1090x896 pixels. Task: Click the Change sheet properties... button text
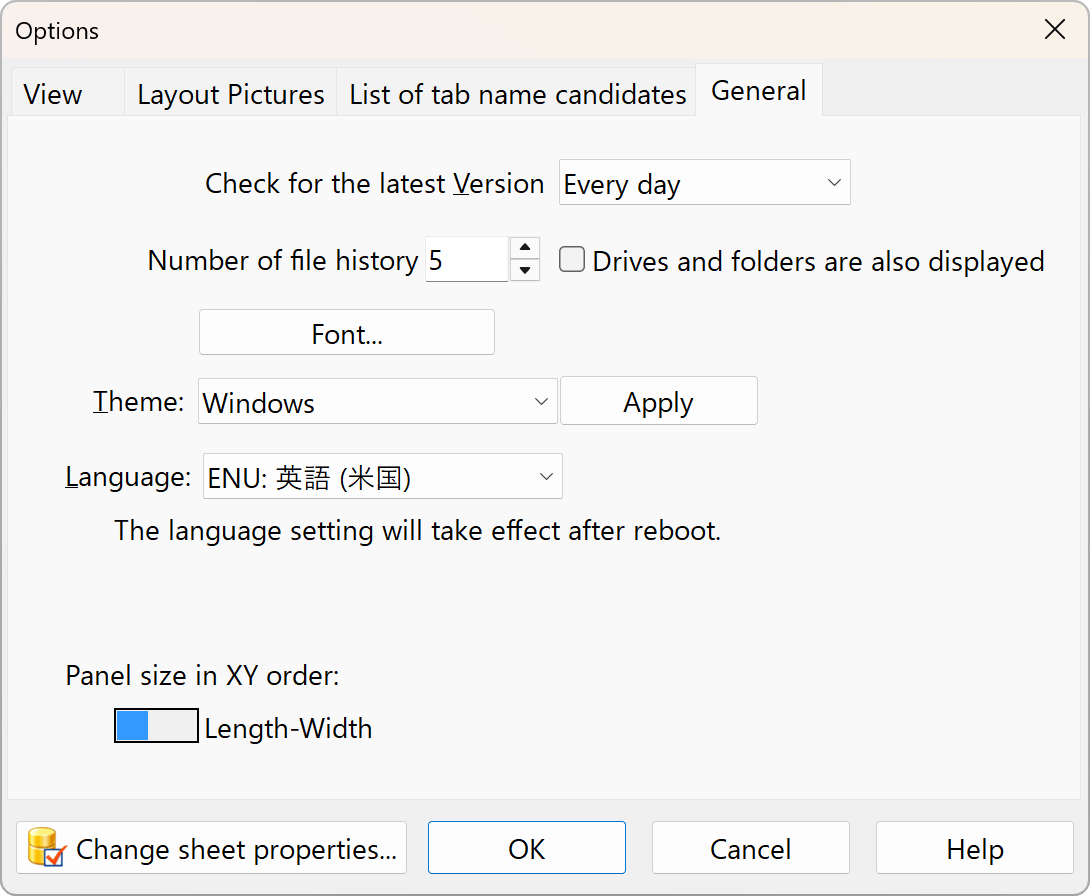point(236,849)
